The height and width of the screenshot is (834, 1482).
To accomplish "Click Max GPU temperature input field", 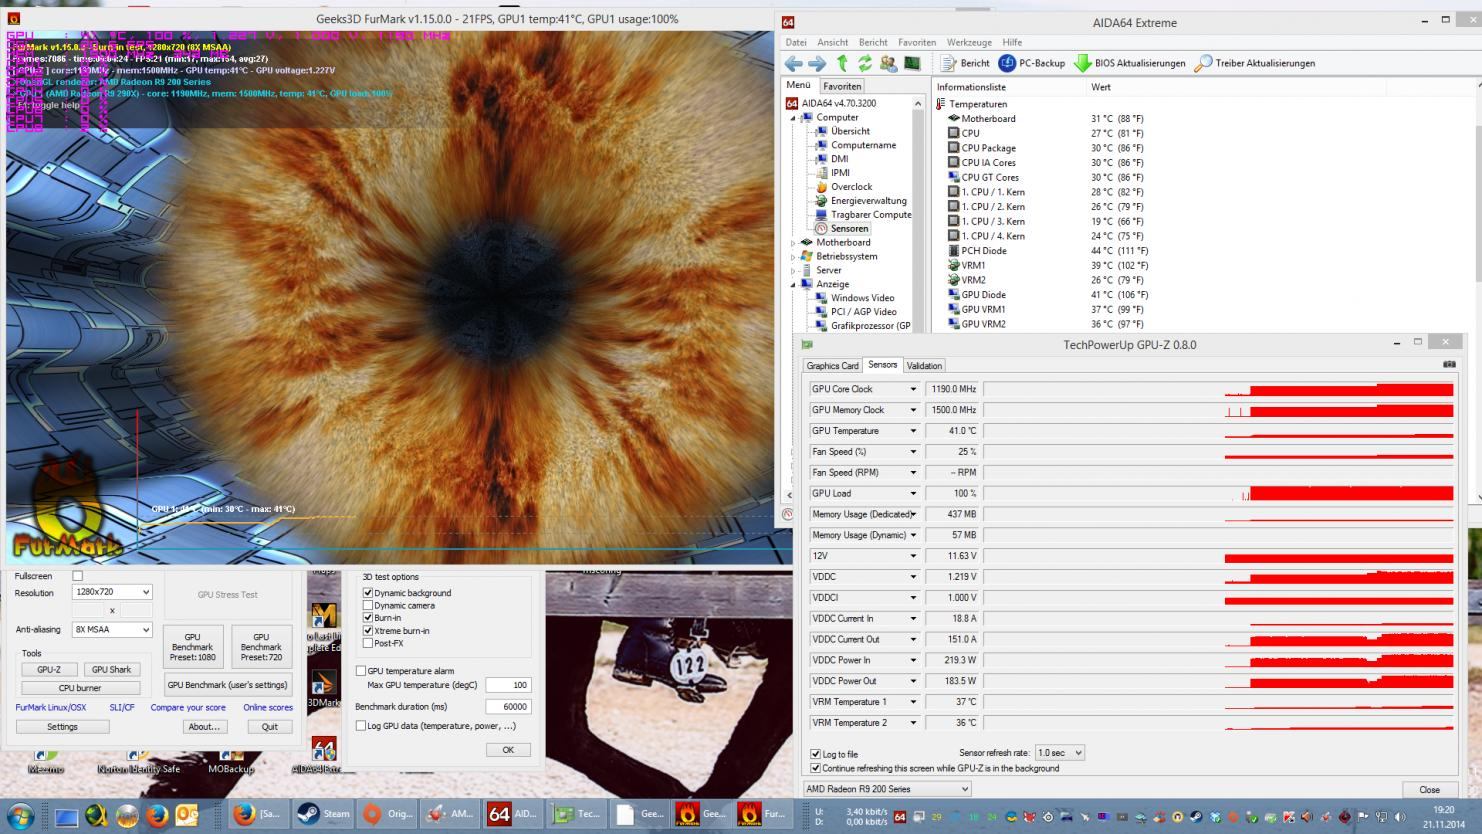I will (508, 685).
